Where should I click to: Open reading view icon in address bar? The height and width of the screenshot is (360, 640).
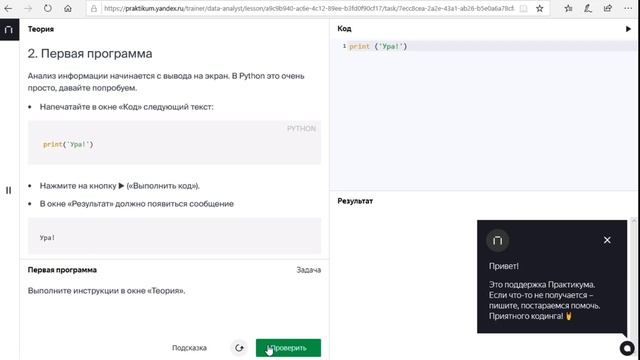[523, 9]
